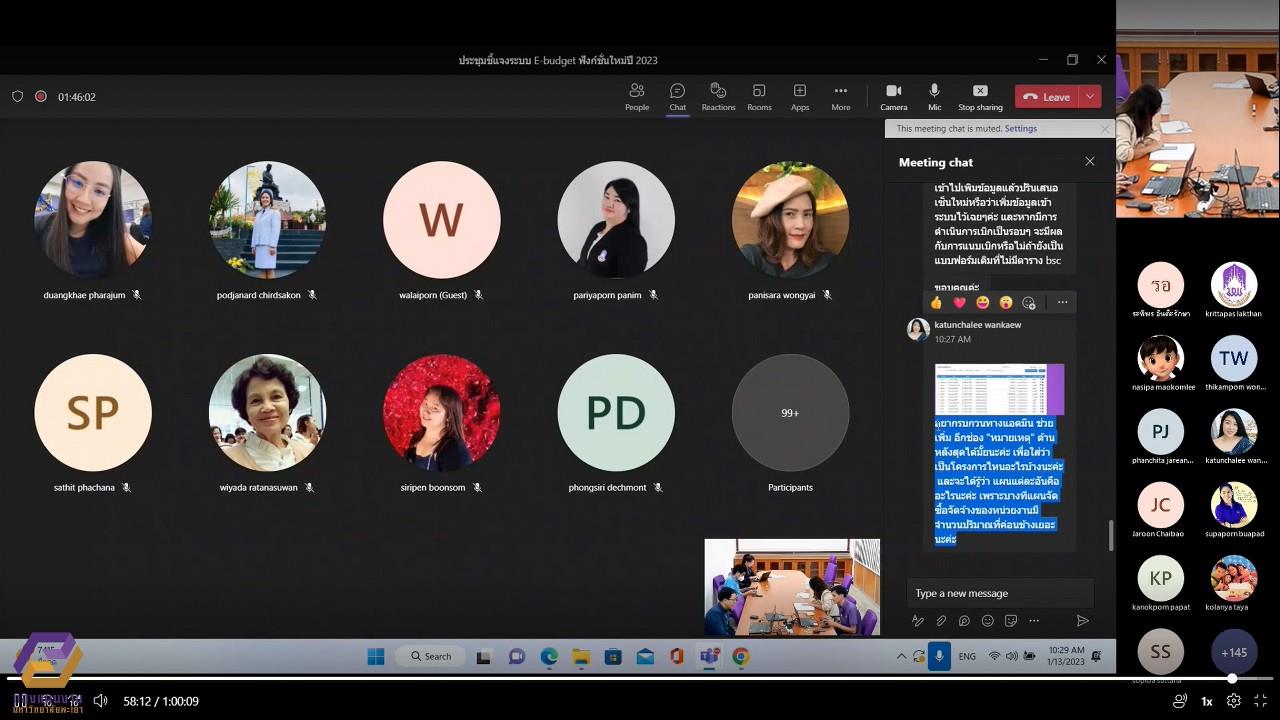Toggle the Camera on or off
The height and width of the screenshot is (720, 1280).
coord(894,96)
